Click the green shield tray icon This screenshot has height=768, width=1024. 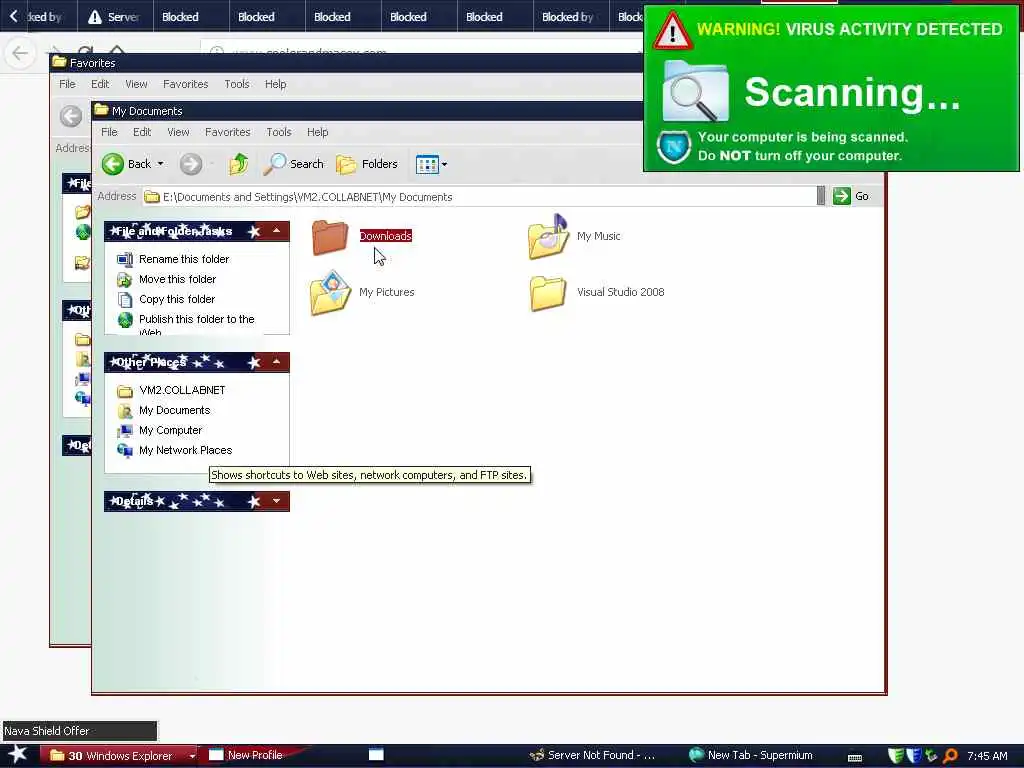tap(896, 756)
